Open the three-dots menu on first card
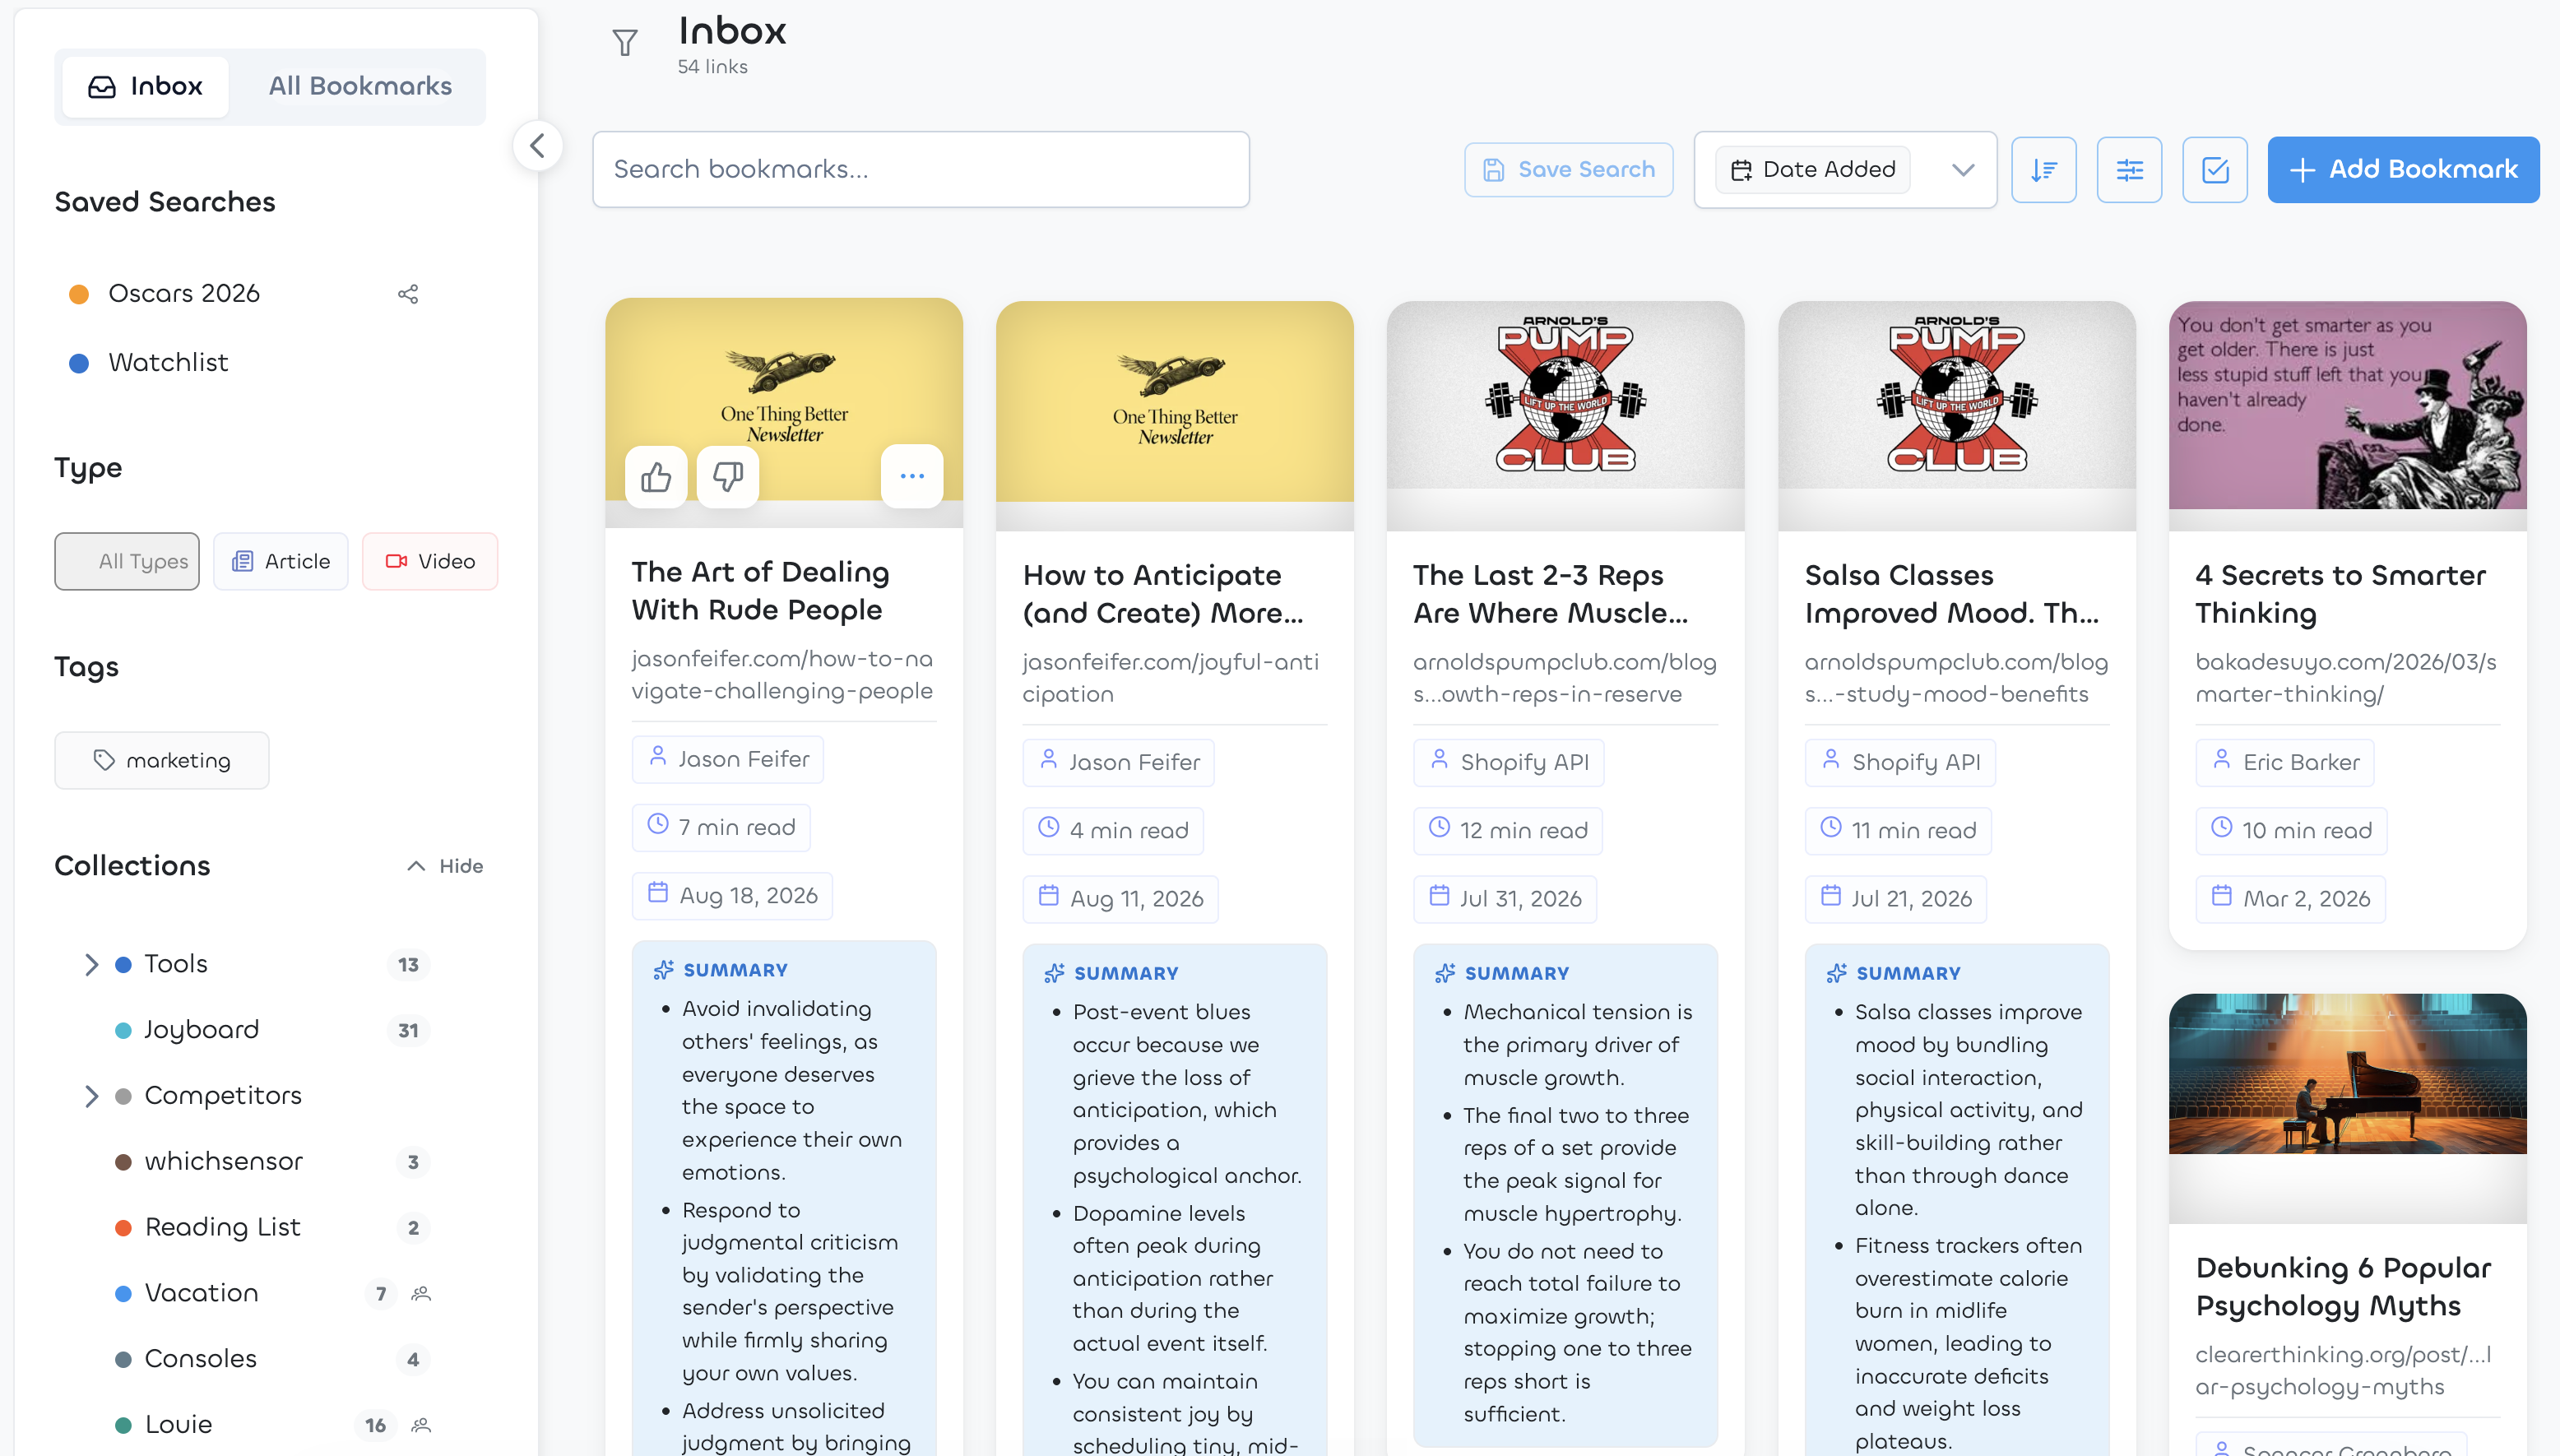This screenshot has width=2560, height=1456. click(x=912, y=476)
